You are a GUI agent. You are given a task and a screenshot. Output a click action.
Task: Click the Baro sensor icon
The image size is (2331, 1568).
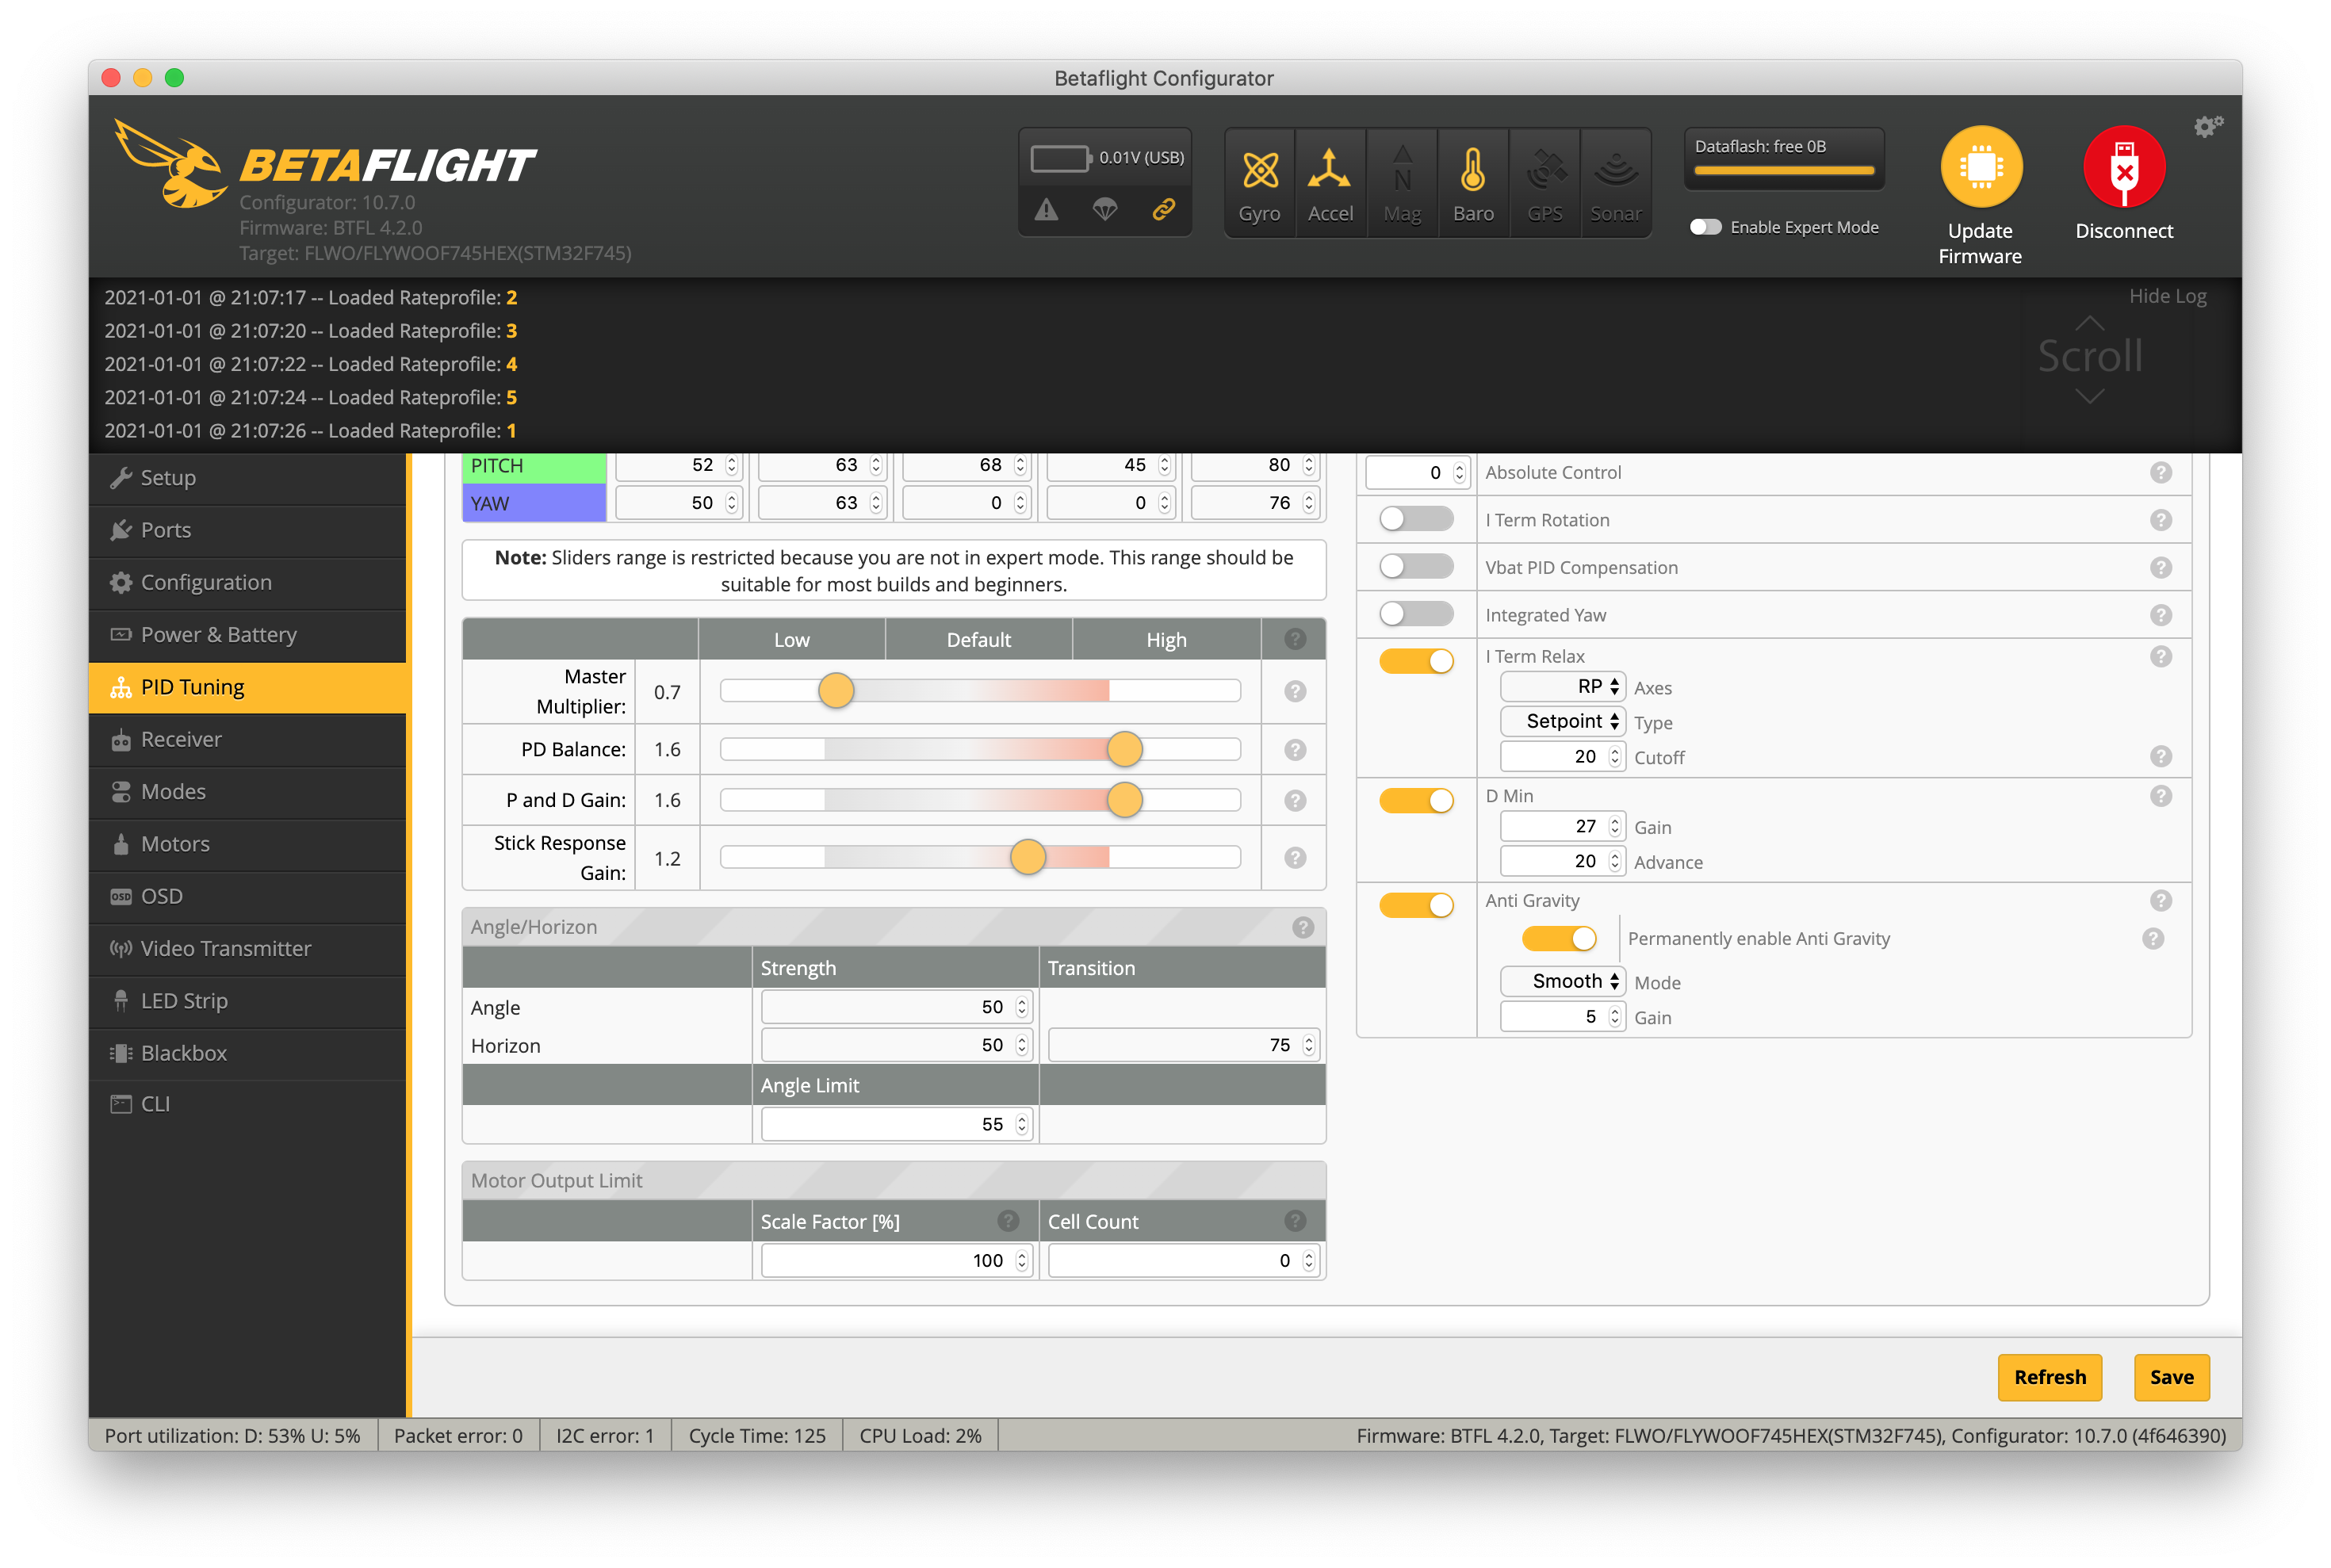click(x=1472, y=170)
